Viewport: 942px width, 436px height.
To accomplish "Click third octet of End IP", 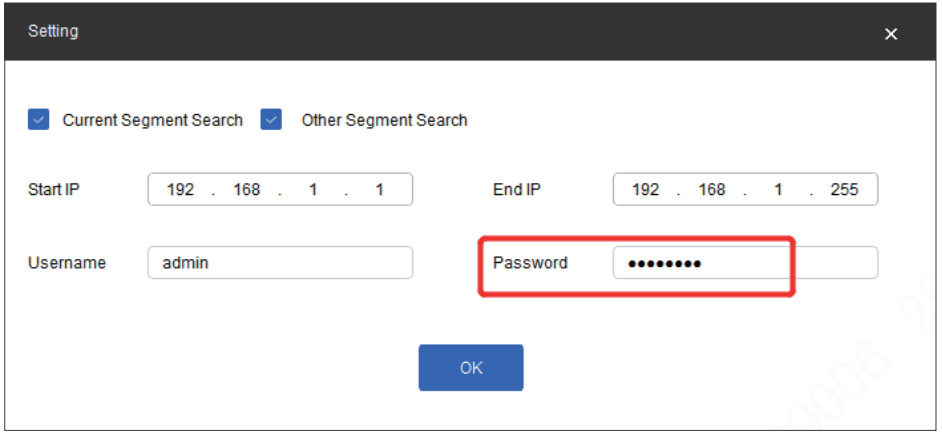I will [778, 190].
